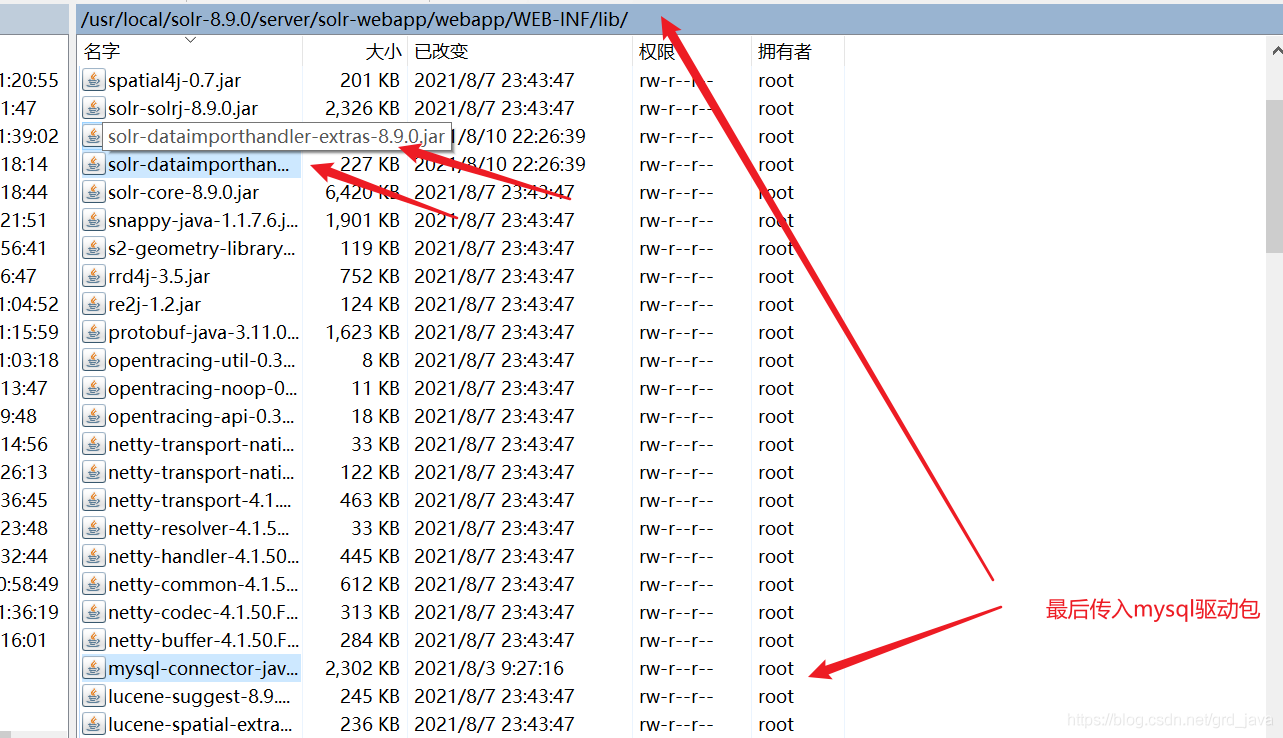Click the jar icon beside solr-solrj-8.9.0.jar

point(94,108)
